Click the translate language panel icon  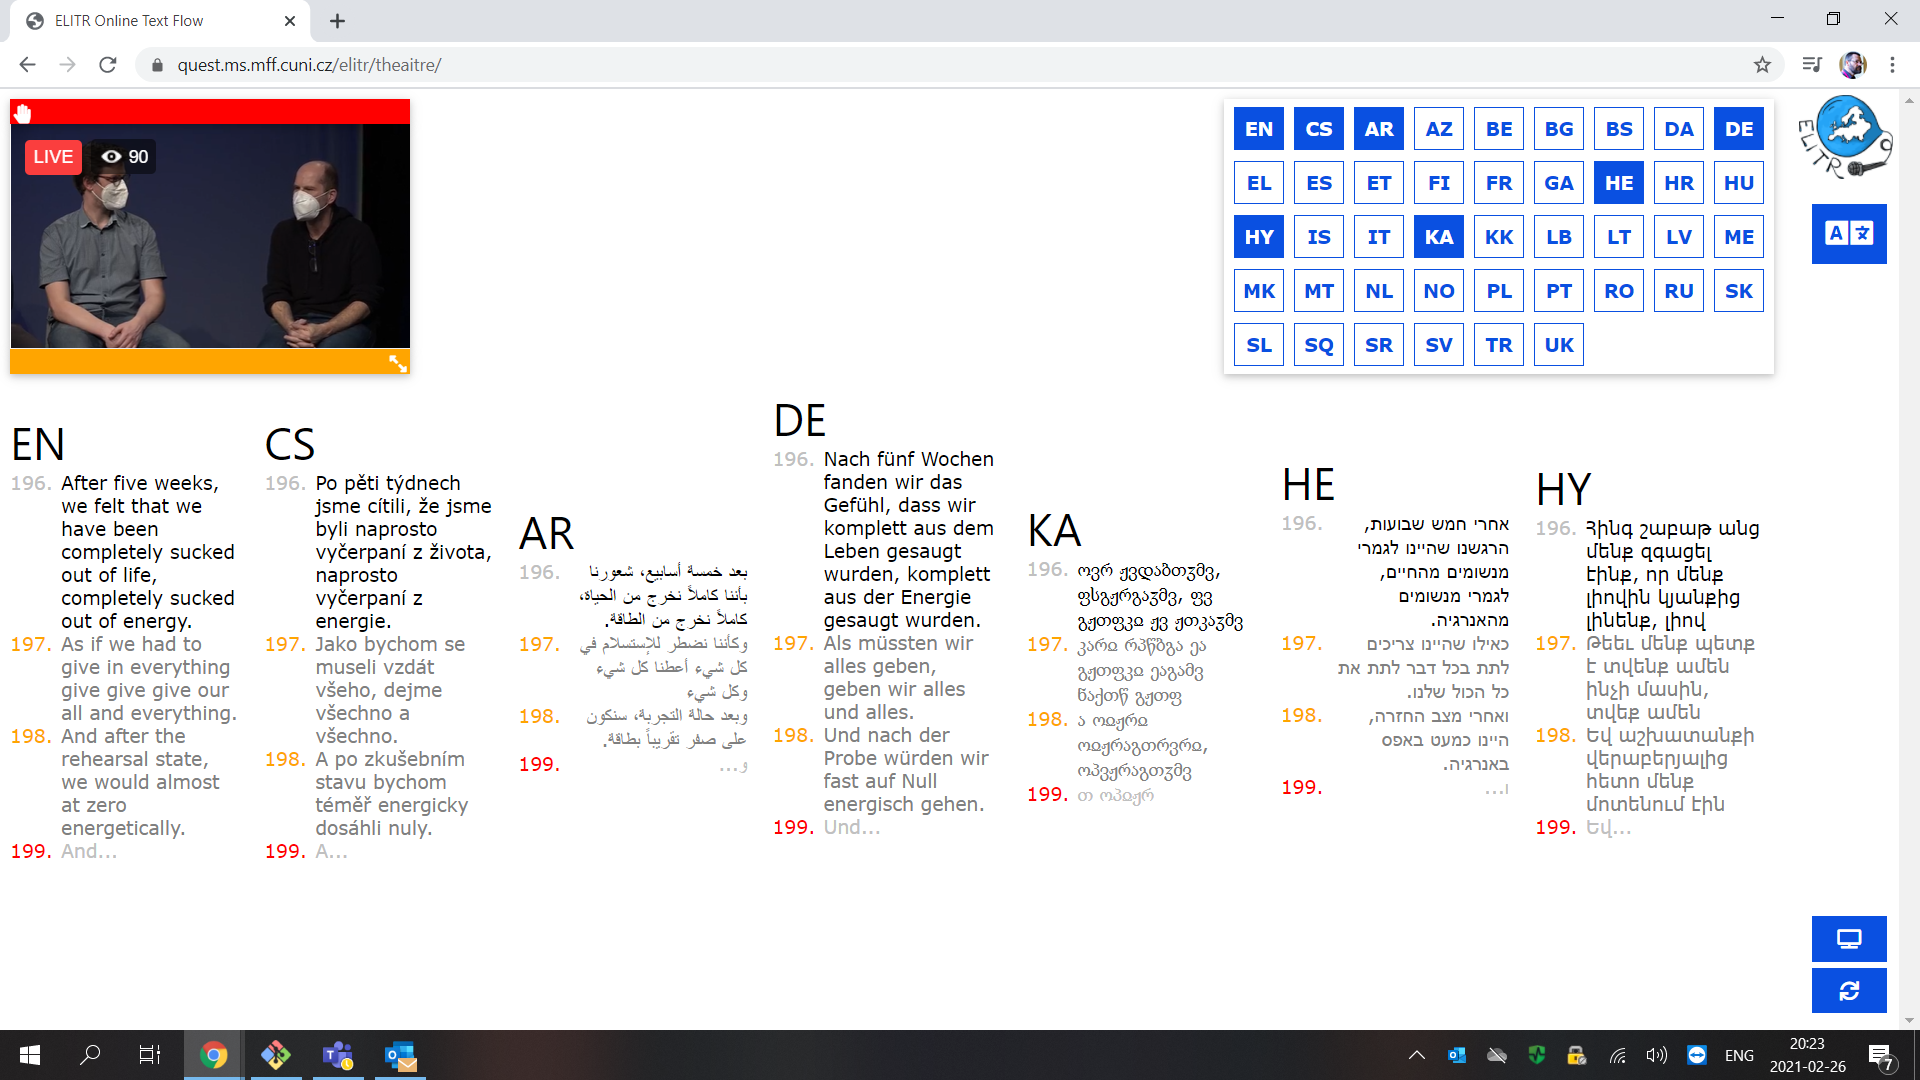[x=1848, y=234]
